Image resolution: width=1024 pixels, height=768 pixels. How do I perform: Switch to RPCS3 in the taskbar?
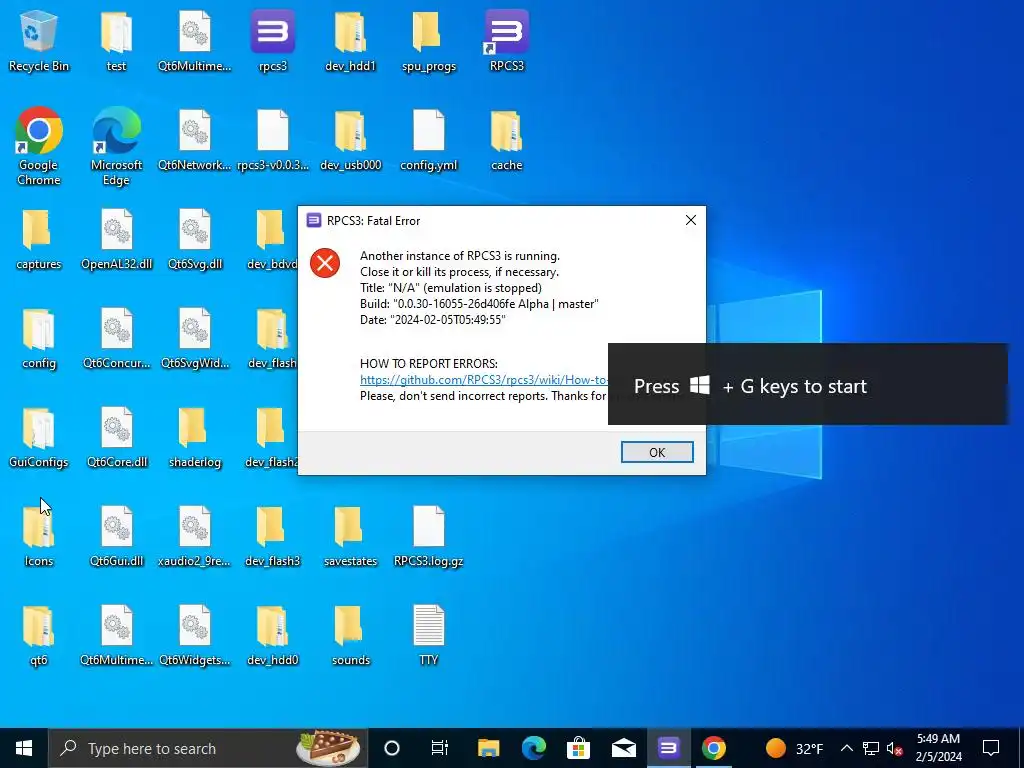coord(668,748)
